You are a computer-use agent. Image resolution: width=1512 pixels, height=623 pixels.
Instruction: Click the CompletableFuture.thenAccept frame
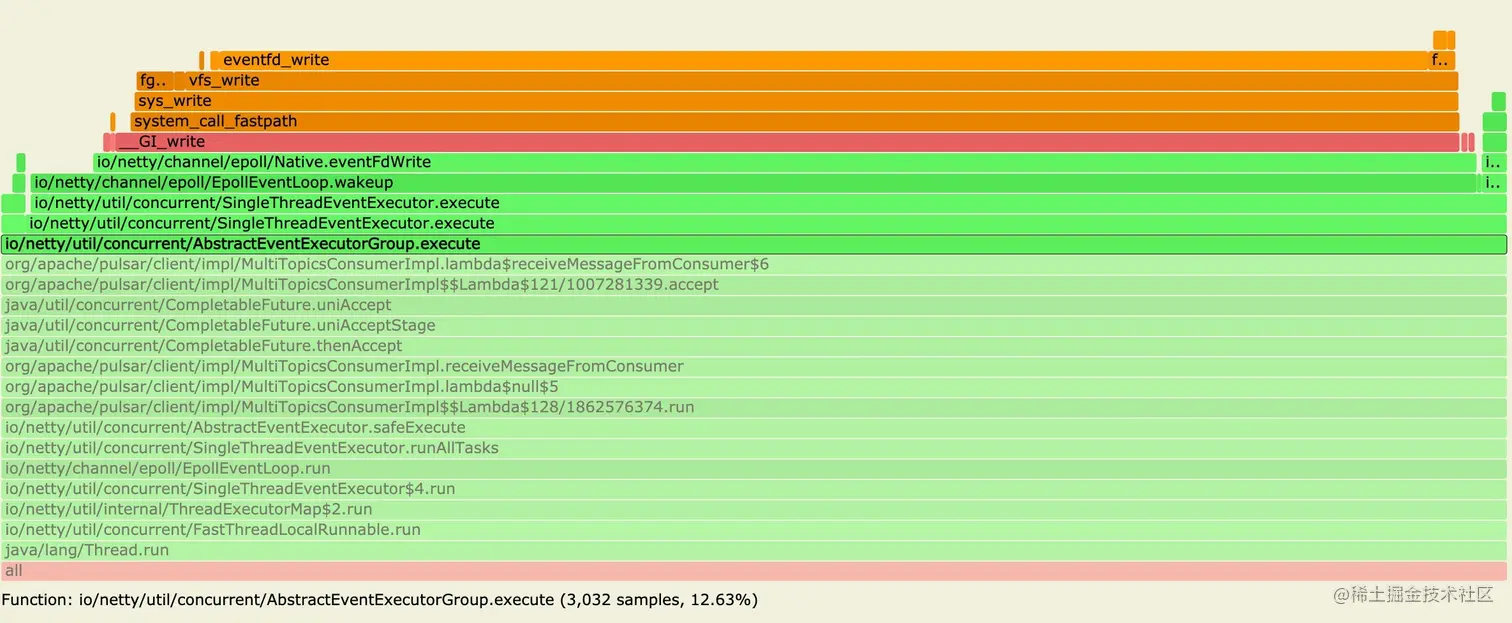pos(754,346)
